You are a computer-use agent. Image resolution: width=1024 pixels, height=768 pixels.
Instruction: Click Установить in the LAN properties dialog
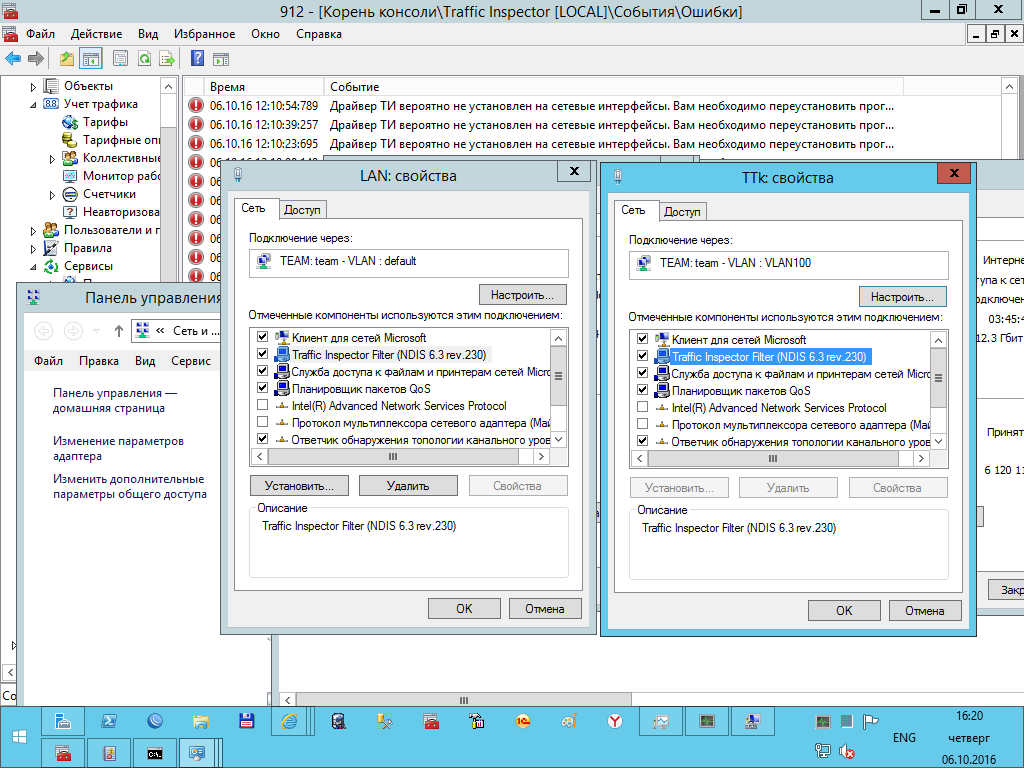[x=299, y=486]
